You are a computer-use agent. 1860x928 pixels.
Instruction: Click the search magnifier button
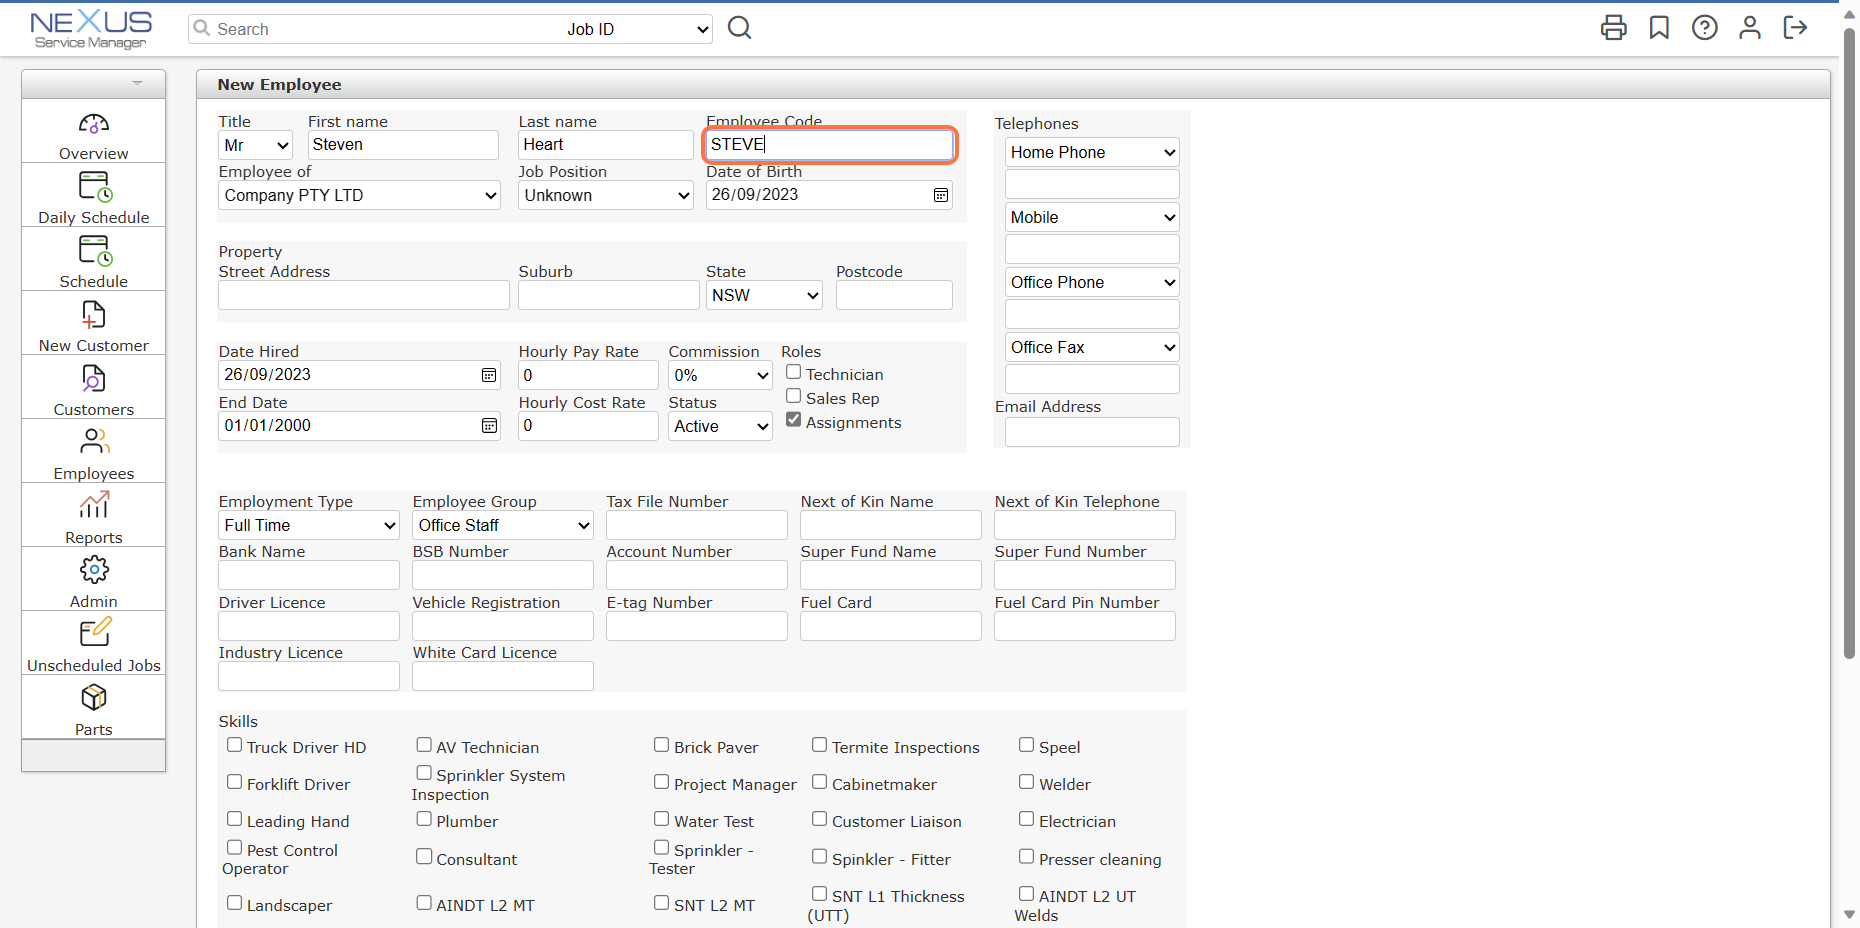(x=739, y=27)
